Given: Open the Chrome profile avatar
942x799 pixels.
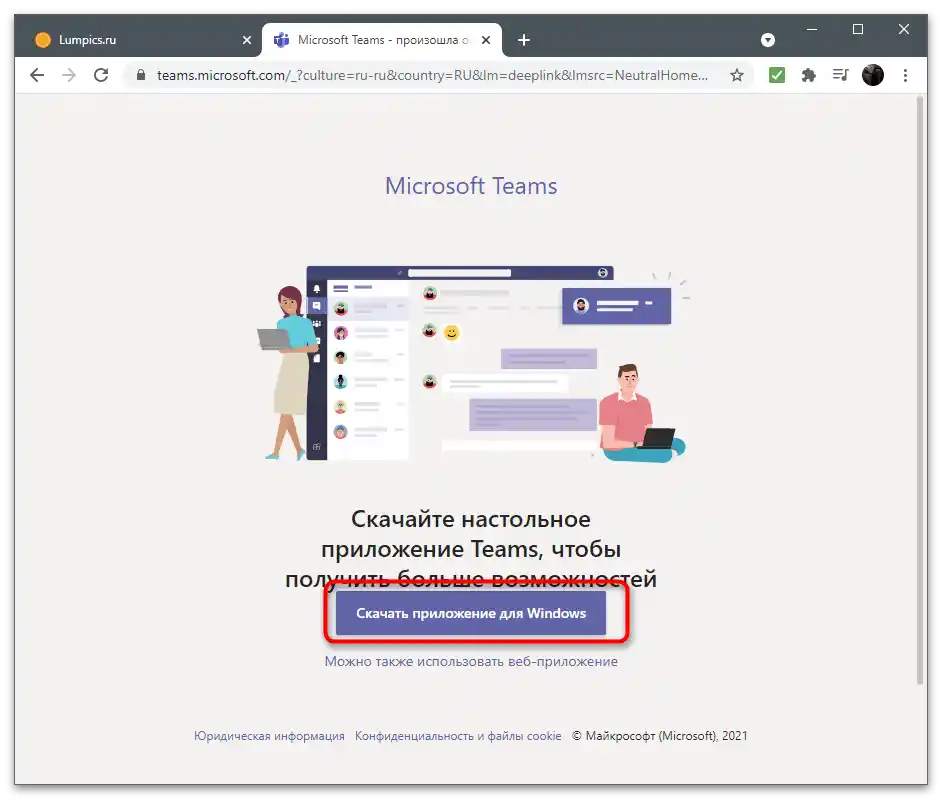Looking at the screenshot, I should tap(872, 75).
